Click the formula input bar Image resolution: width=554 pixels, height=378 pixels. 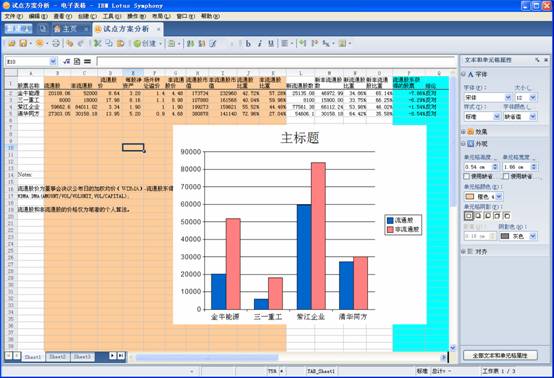[x=276, y=61]
